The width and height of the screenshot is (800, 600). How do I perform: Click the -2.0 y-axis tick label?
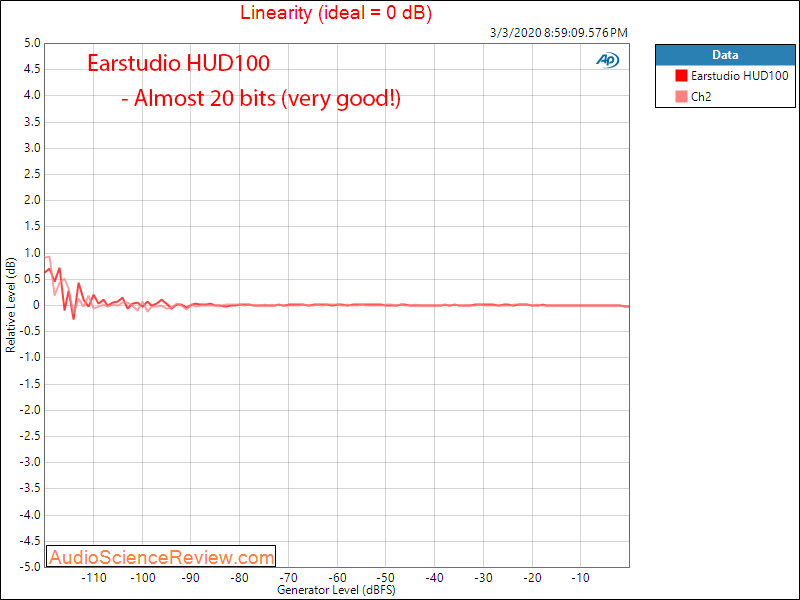point(30,410)
